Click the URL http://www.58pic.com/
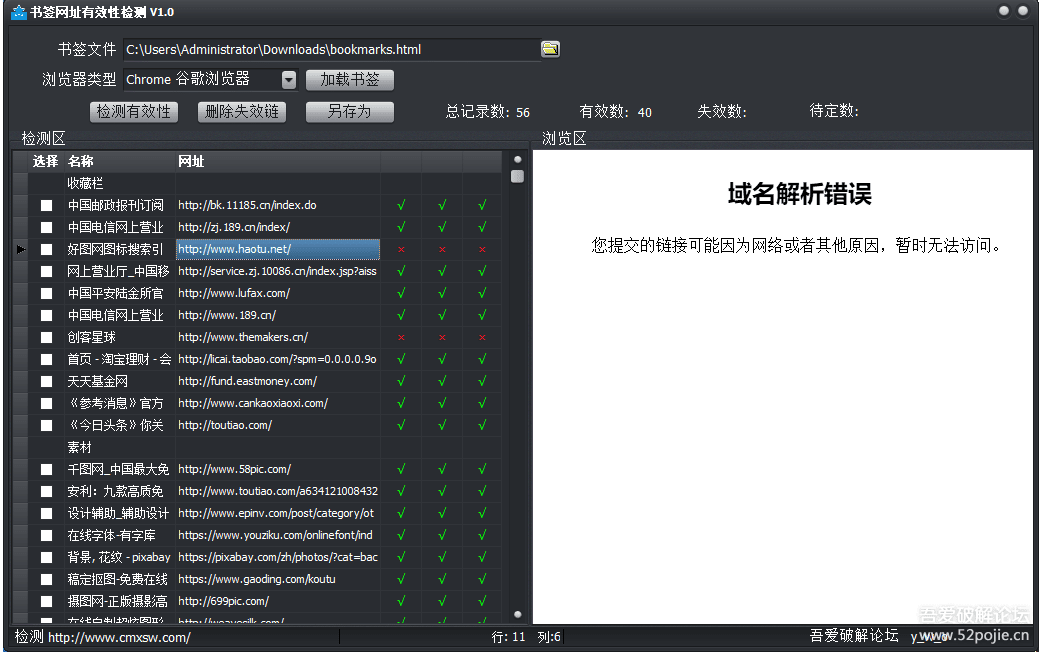 coord(235,469)
